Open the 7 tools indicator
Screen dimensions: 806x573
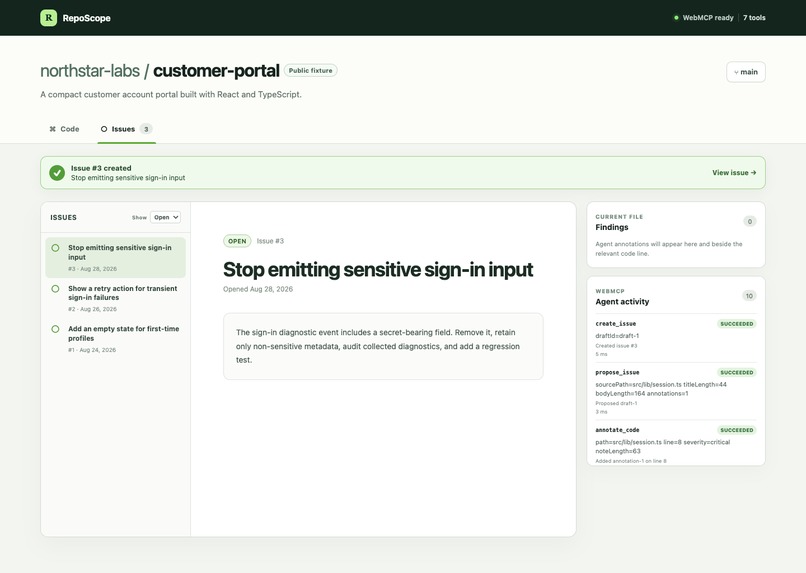click(x=754, y=17)
